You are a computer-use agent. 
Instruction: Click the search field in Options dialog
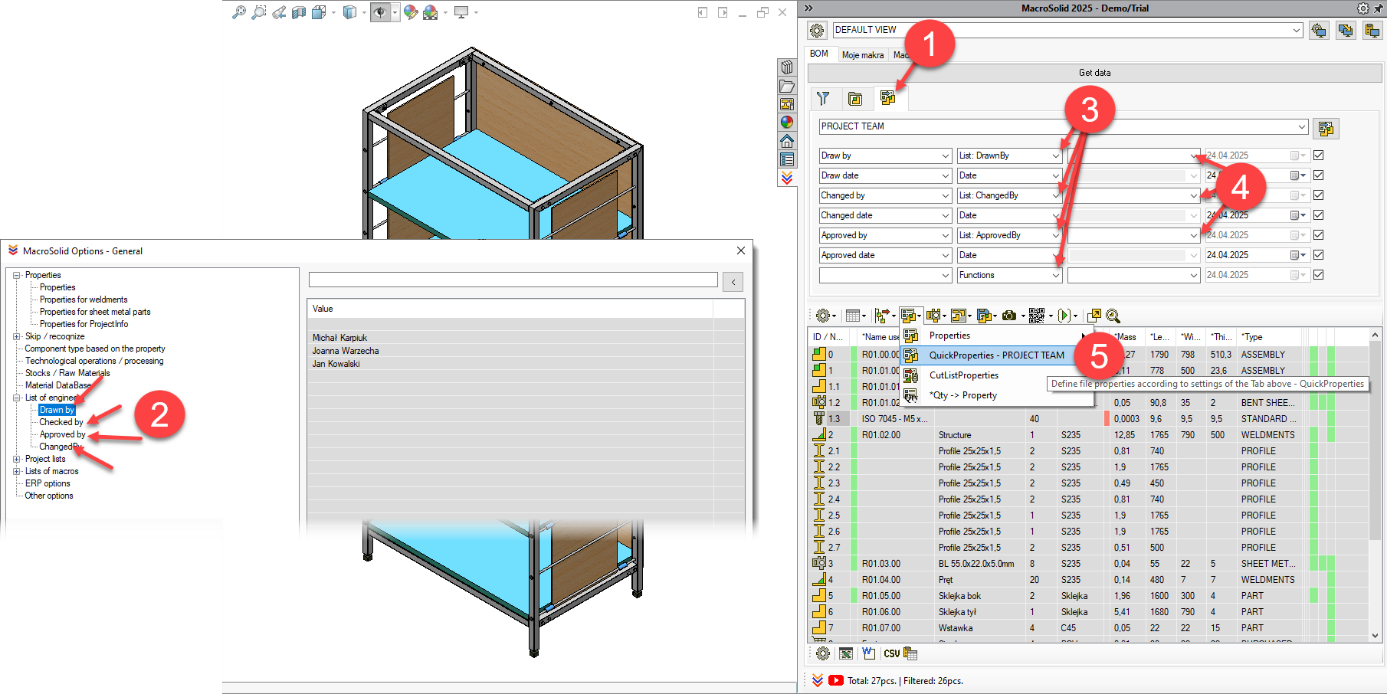pos(513,280)
